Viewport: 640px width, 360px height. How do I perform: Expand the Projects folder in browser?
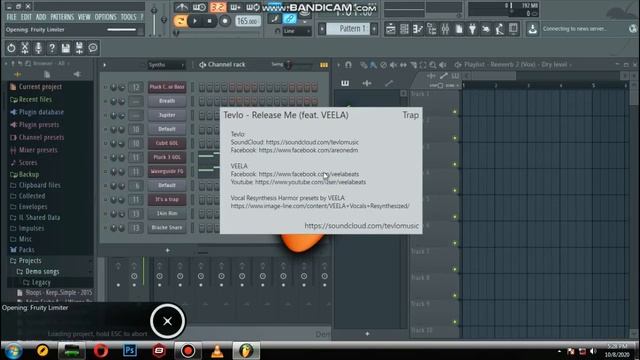[30, 260]
